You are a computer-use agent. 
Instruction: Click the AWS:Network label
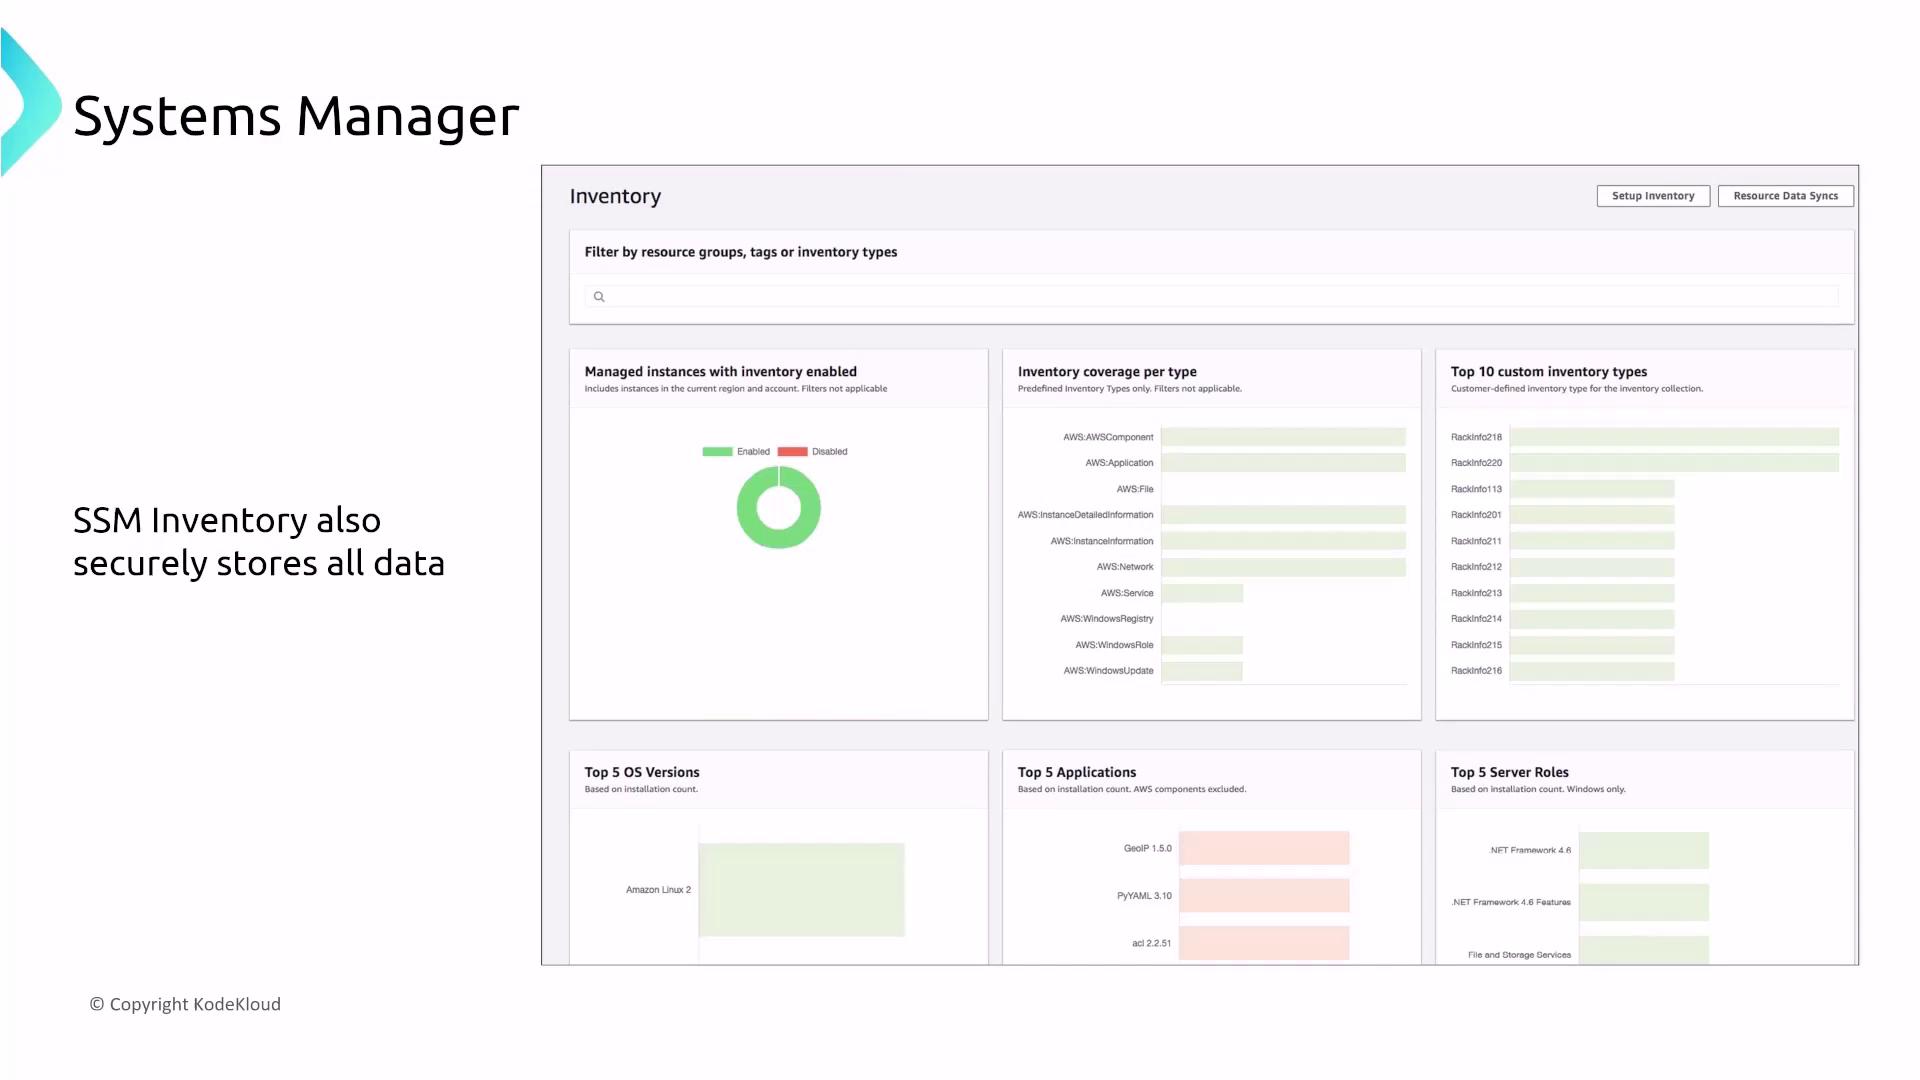(1124, 567)
